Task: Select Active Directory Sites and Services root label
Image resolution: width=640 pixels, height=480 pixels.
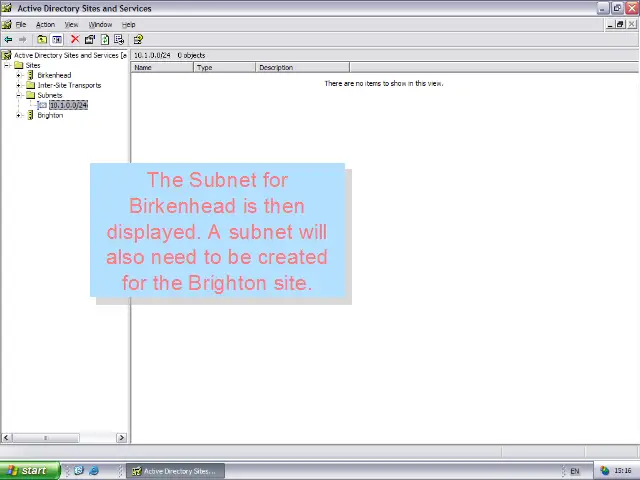Action: pyautogui.click(x=70, y=55)
